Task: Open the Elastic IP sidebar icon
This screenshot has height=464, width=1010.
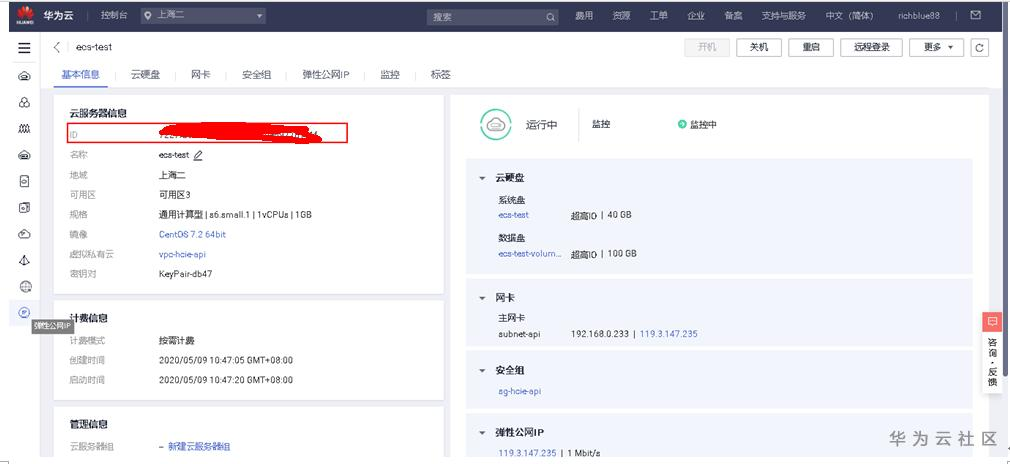Action: coord(24,313)
